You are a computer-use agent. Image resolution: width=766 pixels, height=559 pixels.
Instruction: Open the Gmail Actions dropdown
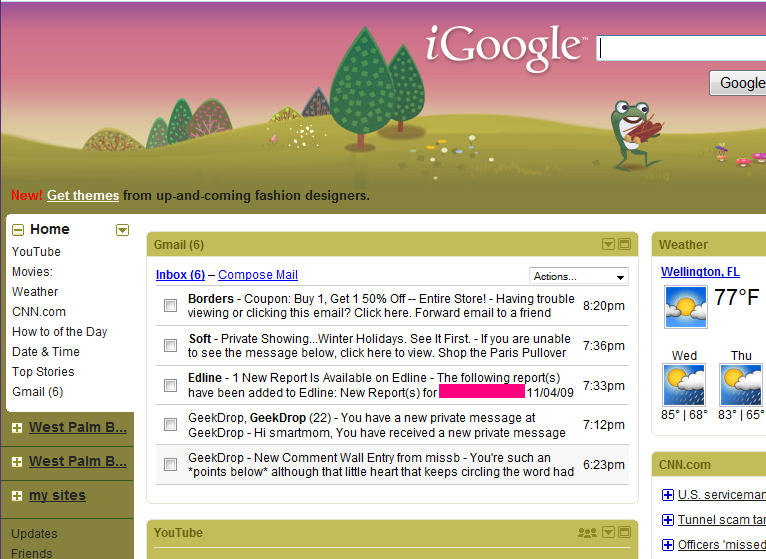[x=579, y=276]
